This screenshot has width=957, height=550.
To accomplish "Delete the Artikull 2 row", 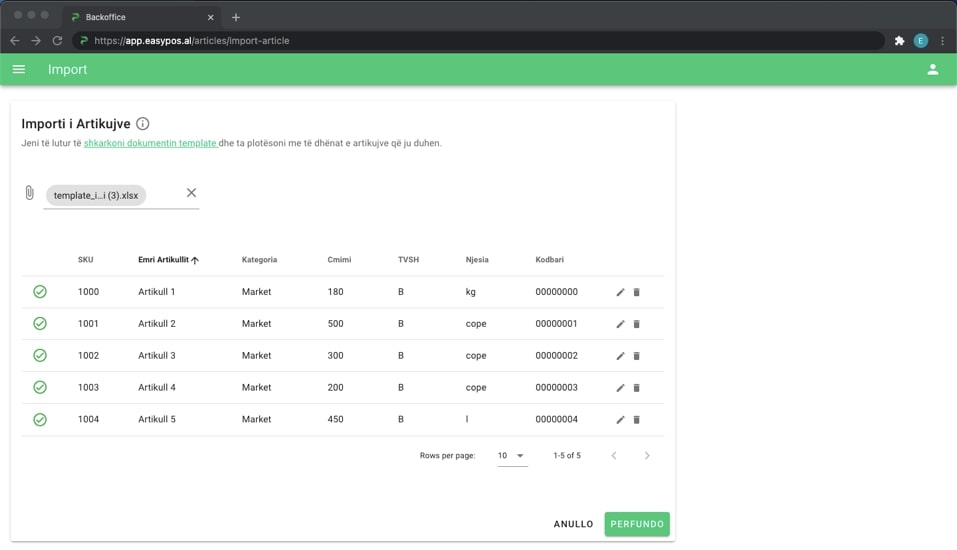I will [637, 324].
